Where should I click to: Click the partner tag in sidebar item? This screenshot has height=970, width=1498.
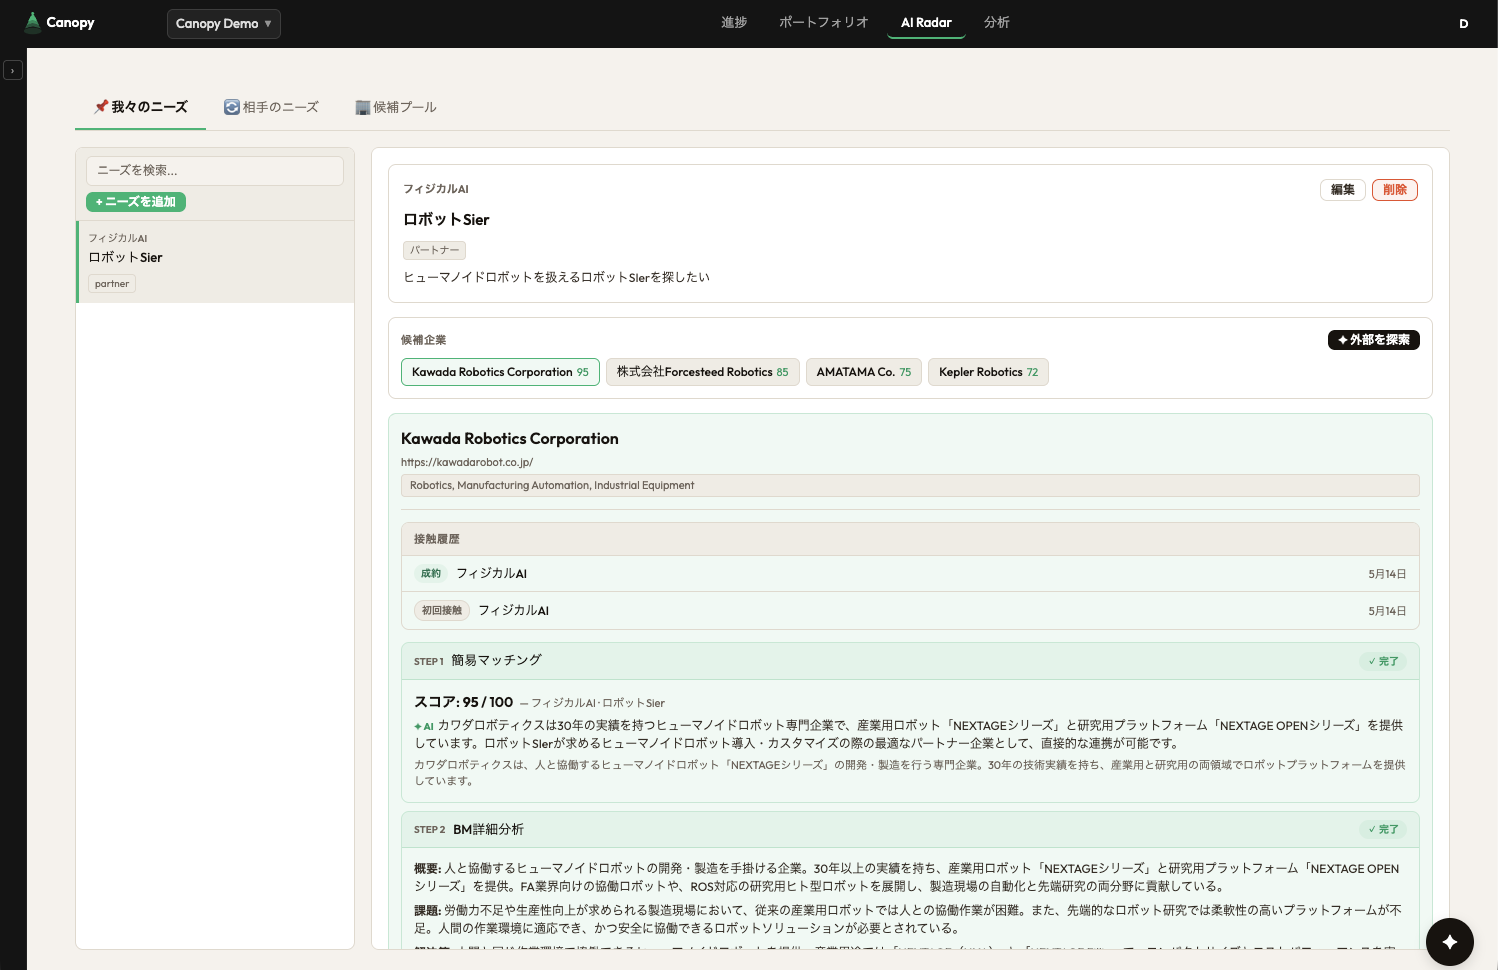coord(112,284)
